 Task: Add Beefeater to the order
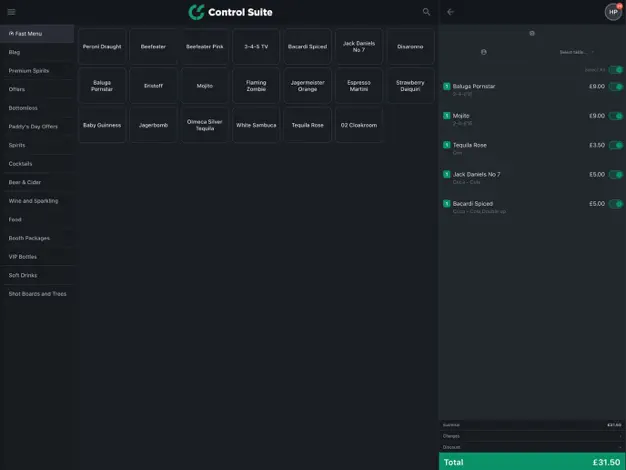(153, 47)
